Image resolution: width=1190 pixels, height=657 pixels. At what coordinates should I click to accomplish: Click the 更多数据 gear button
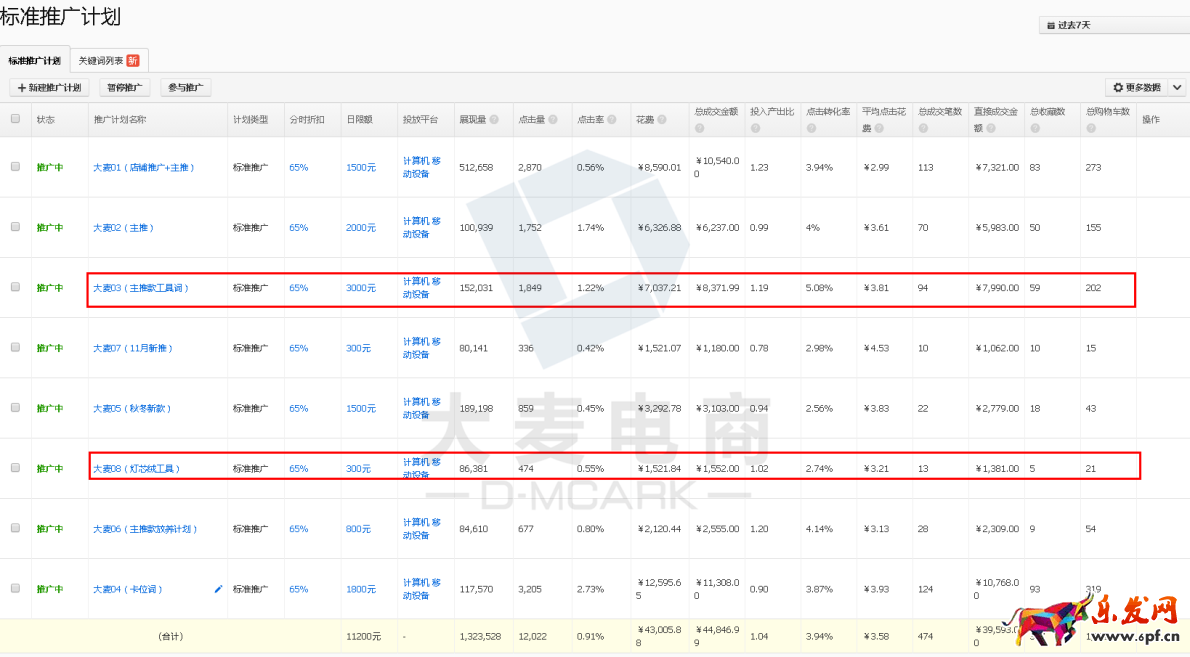click(x=1137, y=87)
